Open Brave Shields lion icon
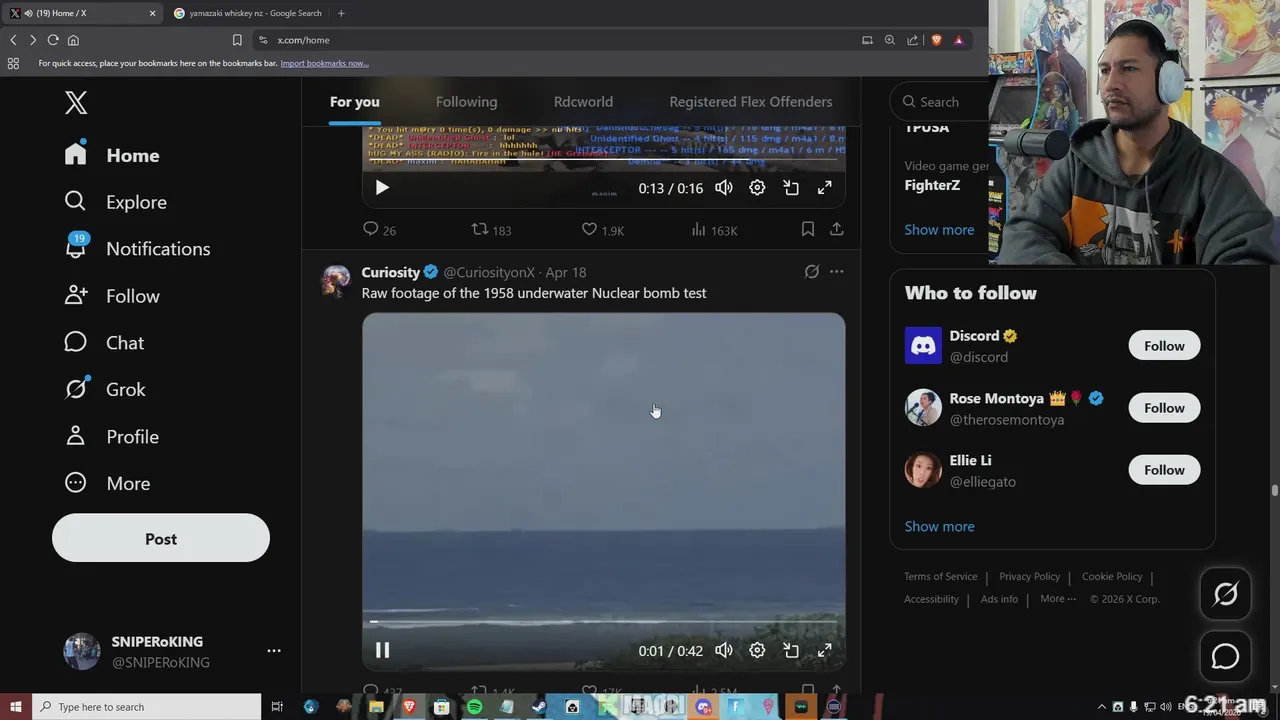Viewport: 1280px width, 720px height. coord(936,40)
